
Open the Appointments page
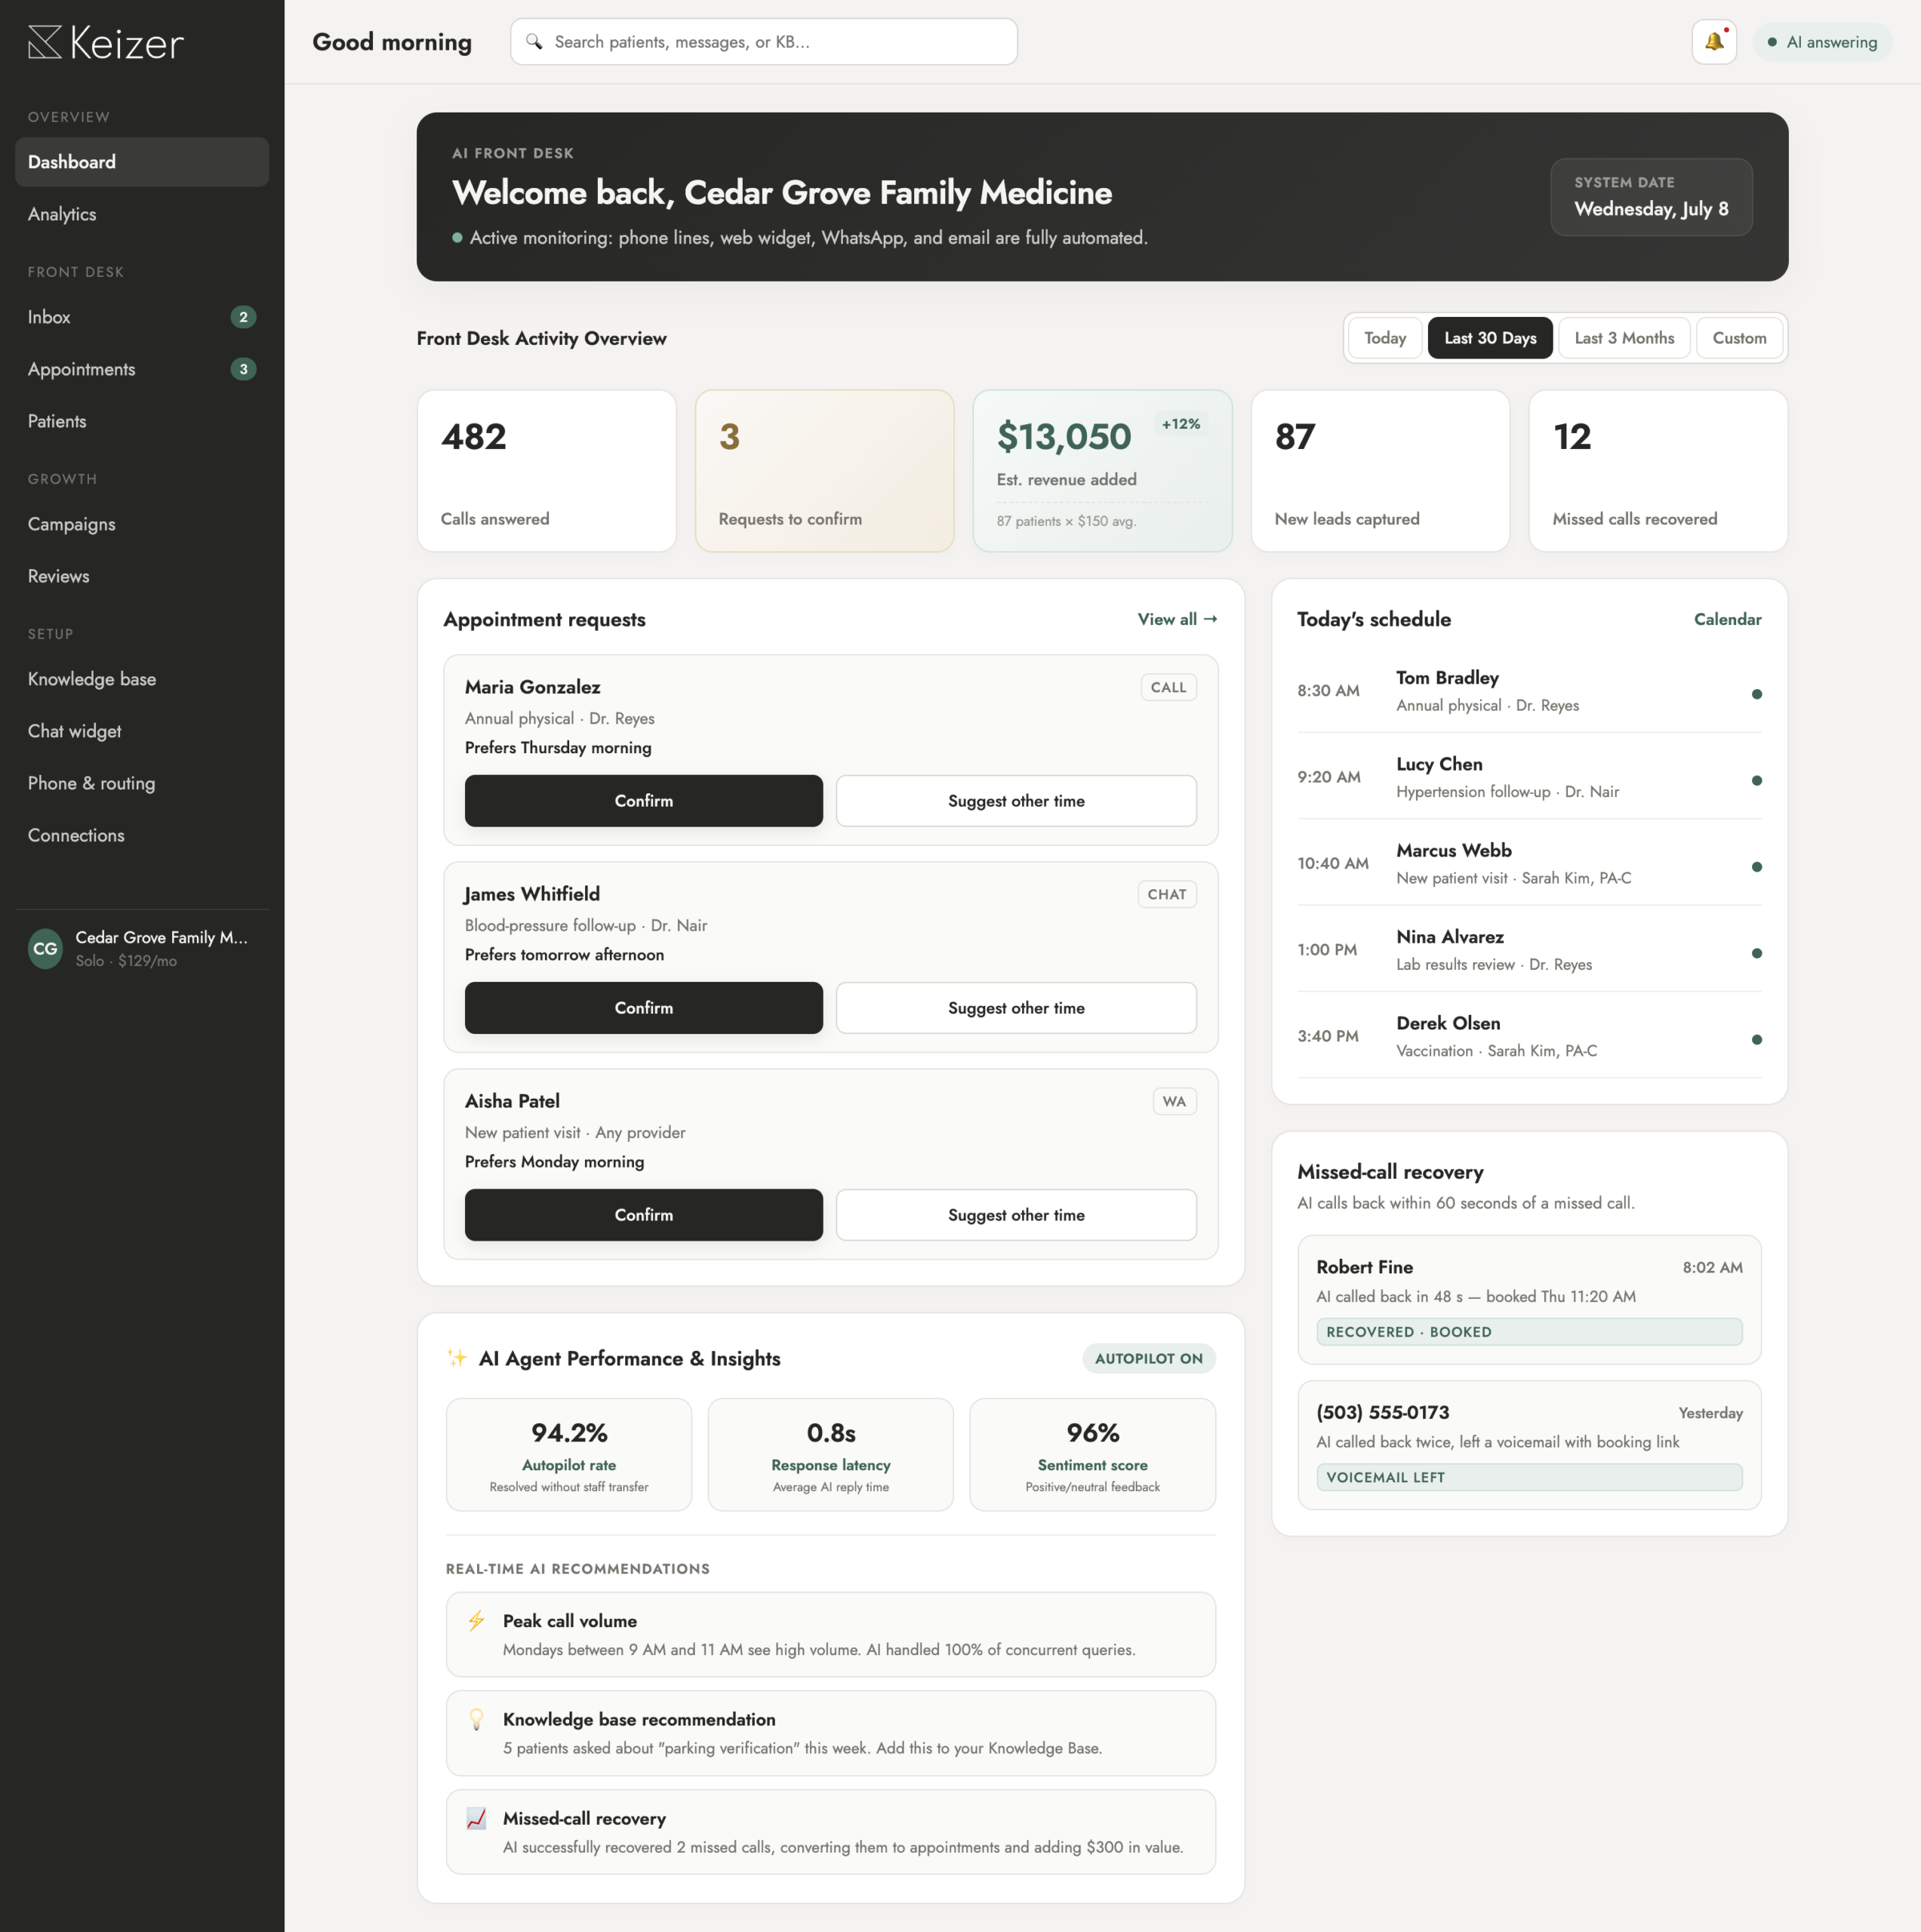(x=142, y=369)
